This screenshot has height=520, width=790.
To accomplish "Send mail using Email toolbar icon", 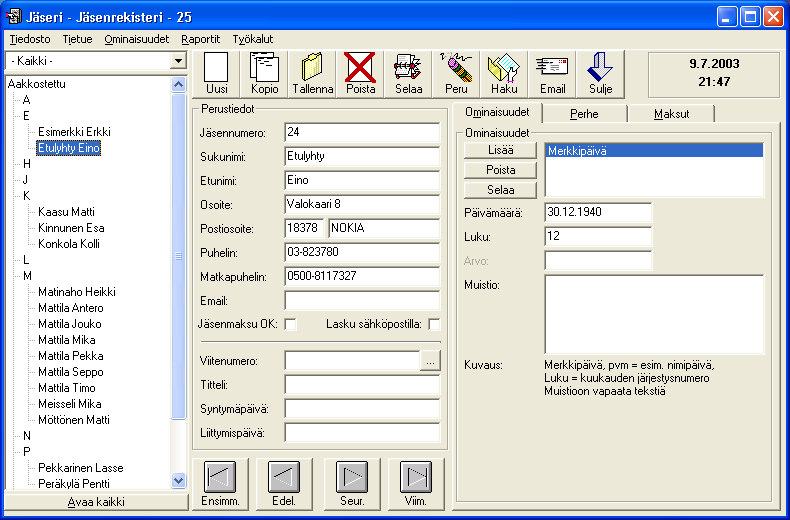I will (x=552, y=74).
